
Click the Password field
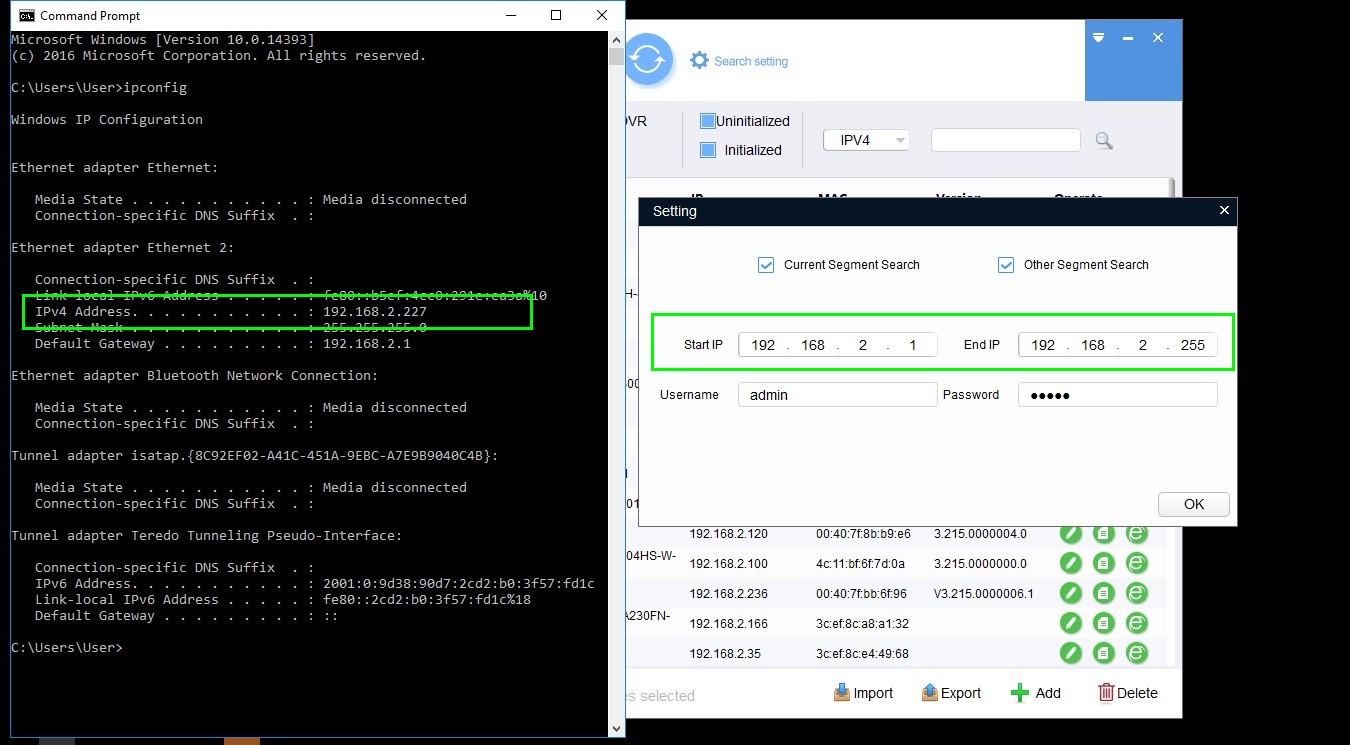tap(1118, 395)
